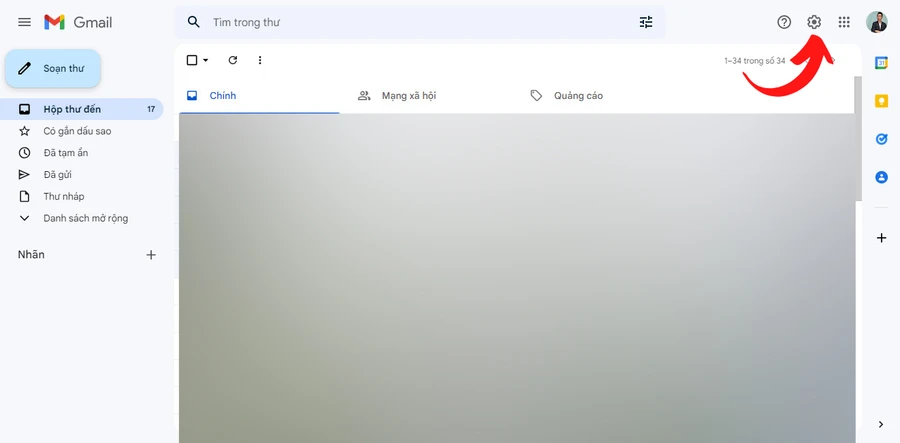Open the Support help icon
The image size is (900, 443).
click(784, 22)
